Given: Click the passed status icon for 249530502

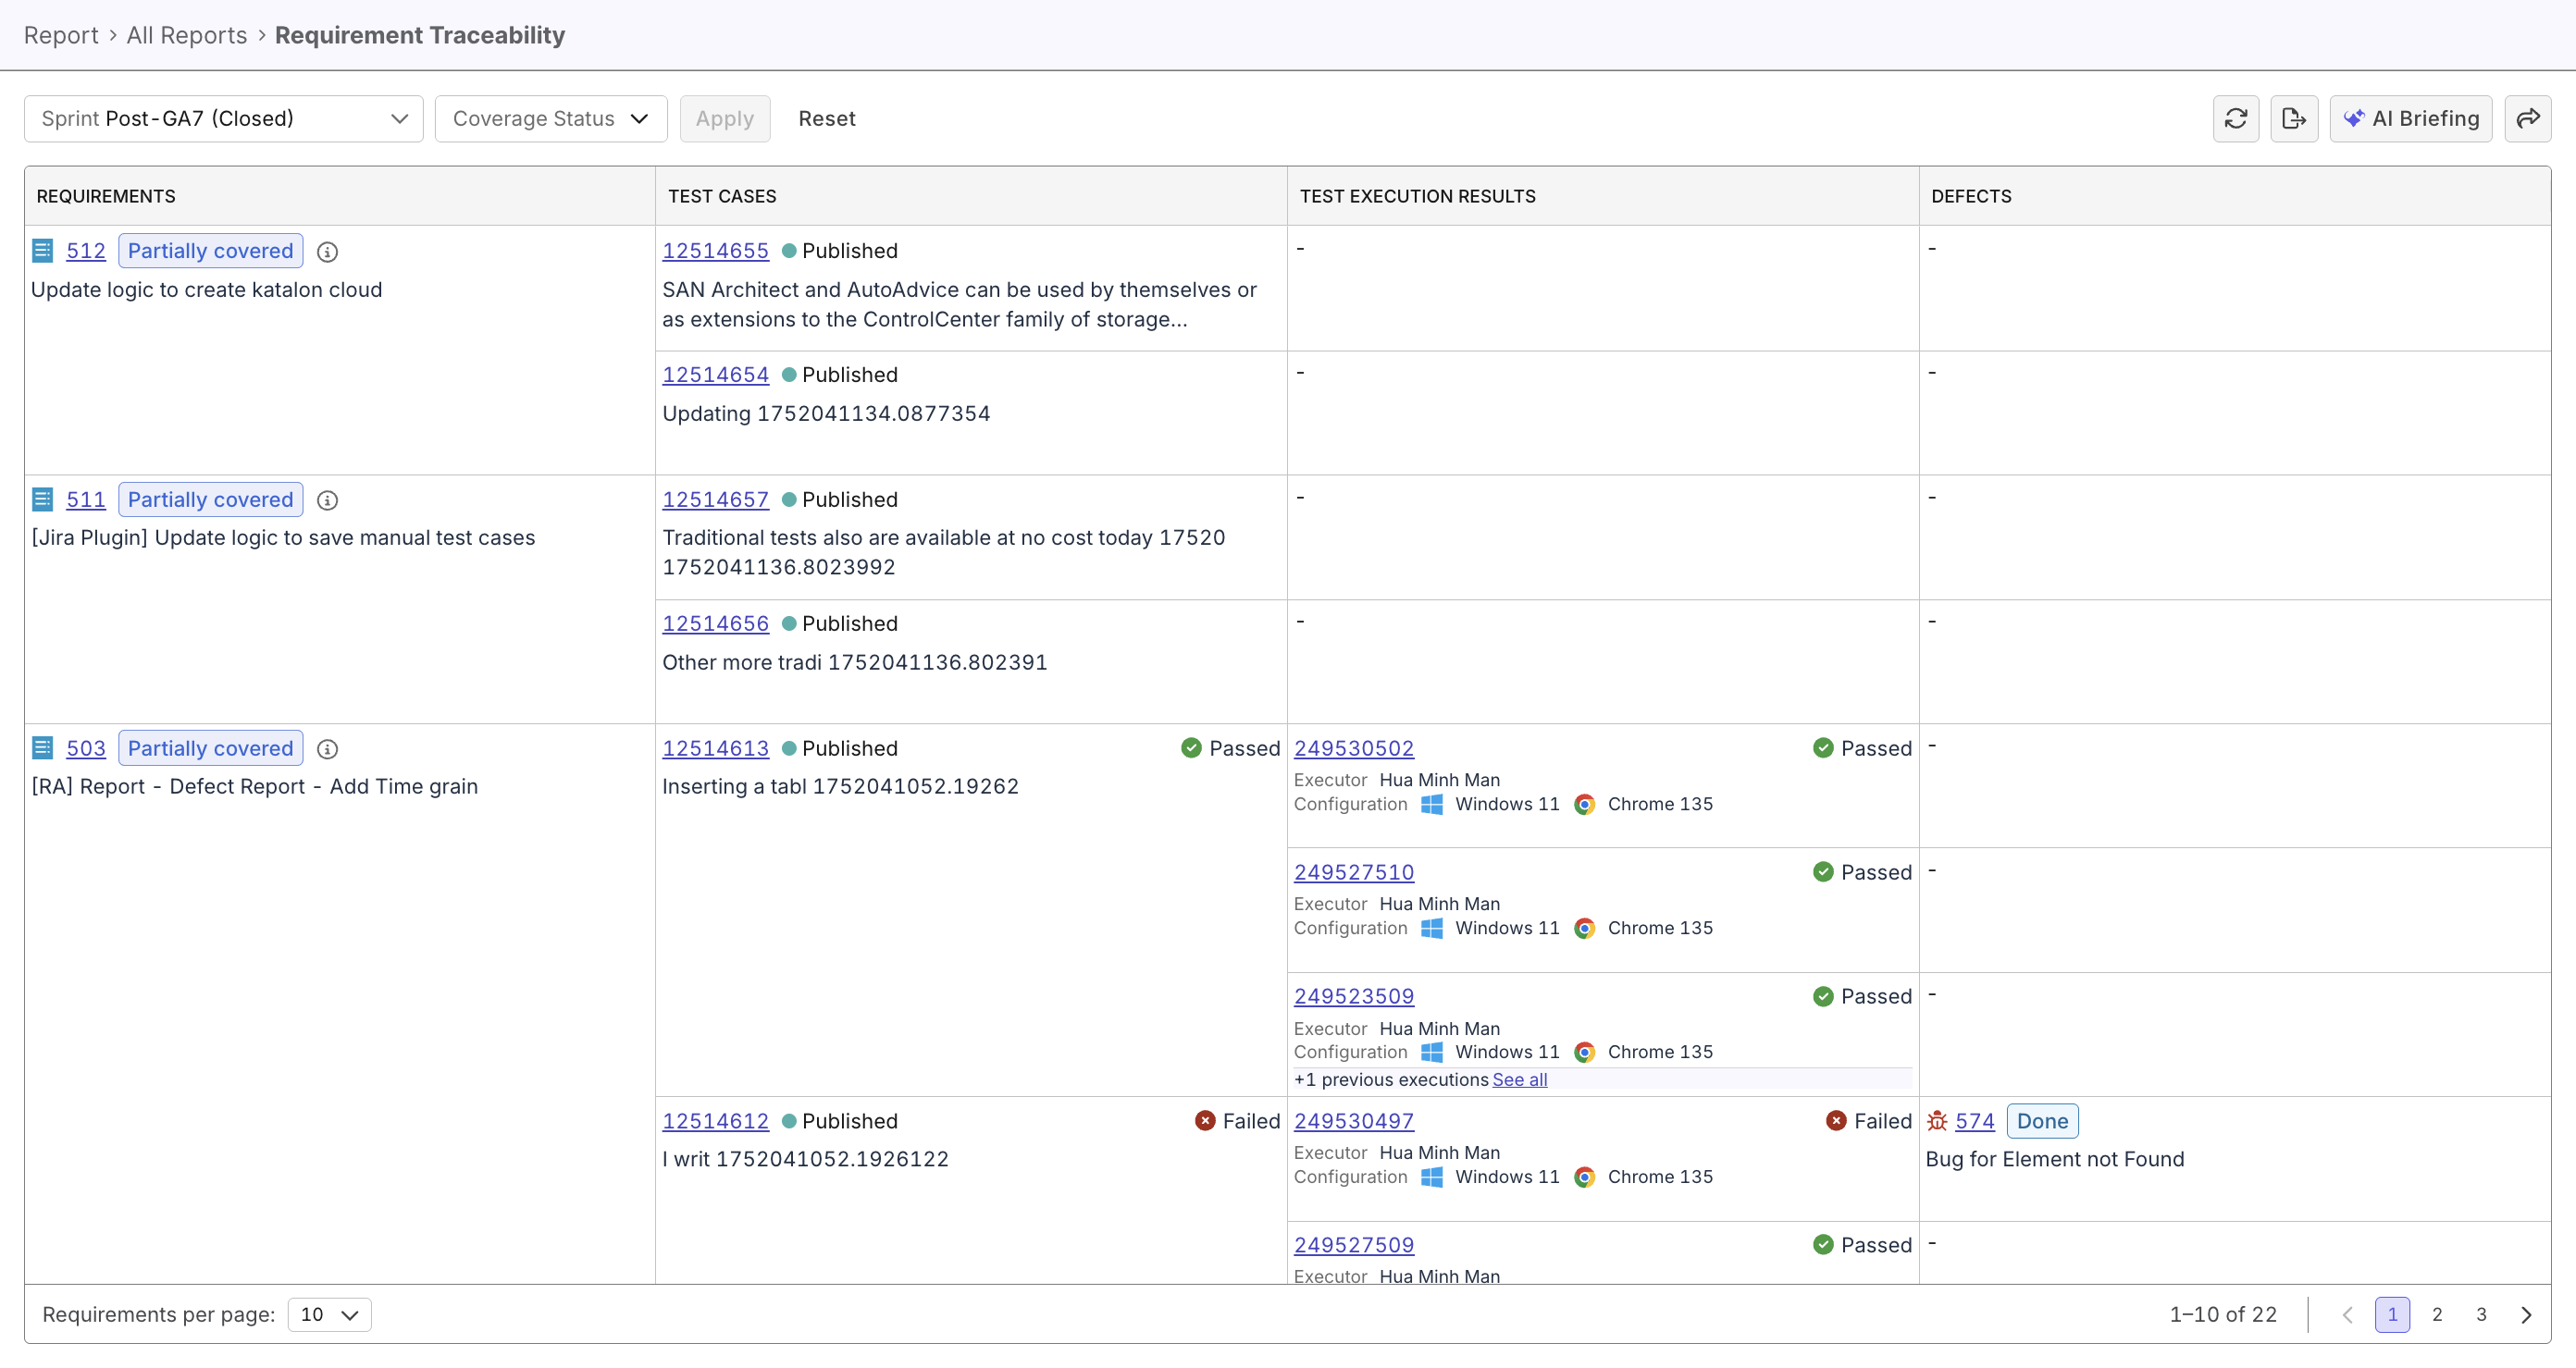Looking at the screenshot, I should 1824,748.
